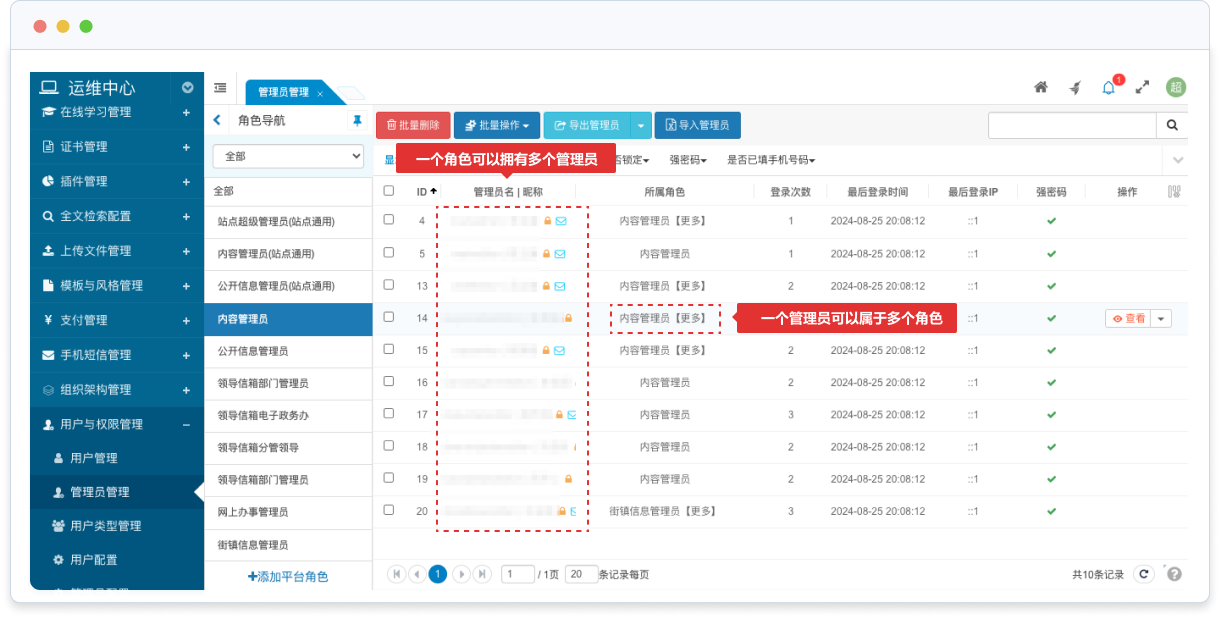This screenshot has width=1220, height=619.
Task: Switch to the 管理员管理 tab
Action: click(284, 92)
